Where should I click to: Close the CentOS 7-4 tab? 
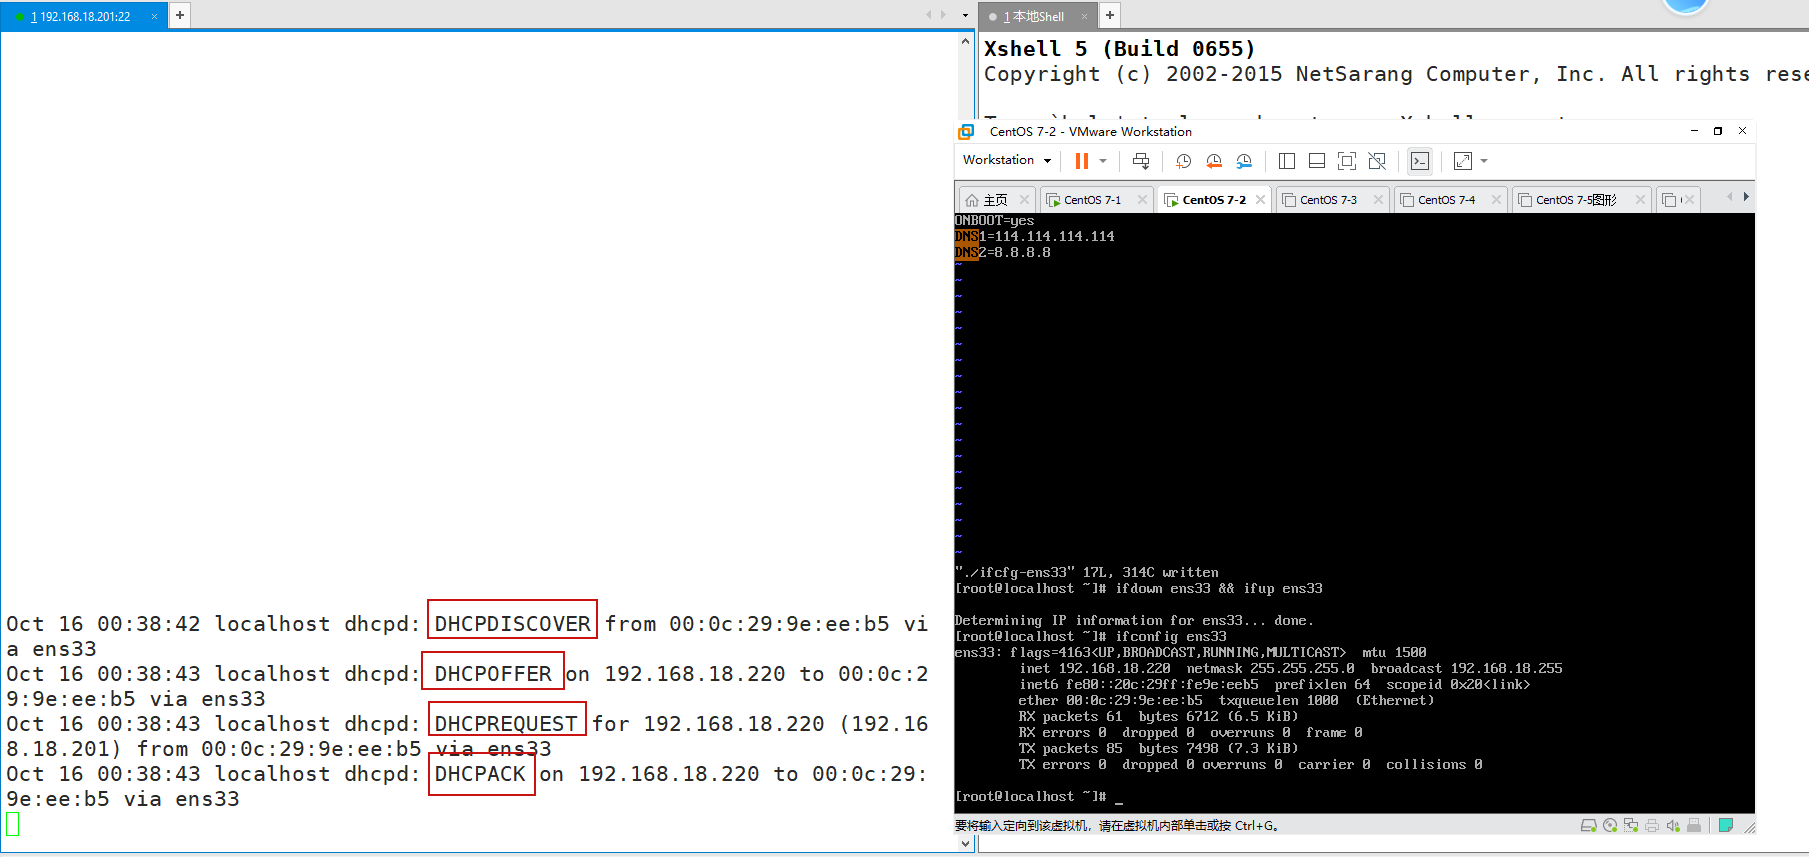pyautogui.click(x=1496, y=200)
